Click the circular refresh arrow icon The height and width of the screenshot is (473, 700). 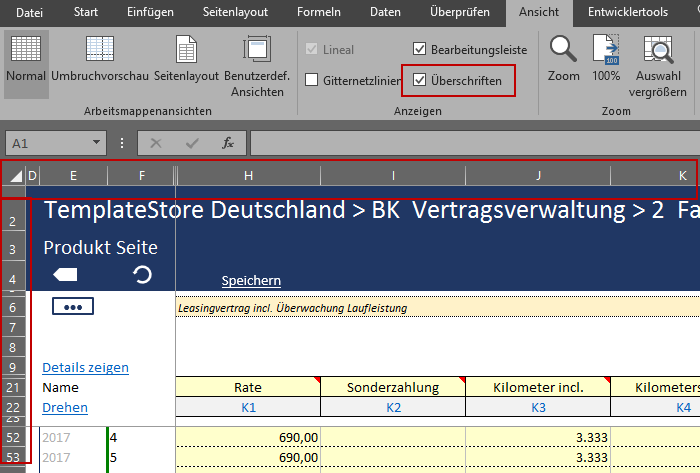[x=142, y=275]
